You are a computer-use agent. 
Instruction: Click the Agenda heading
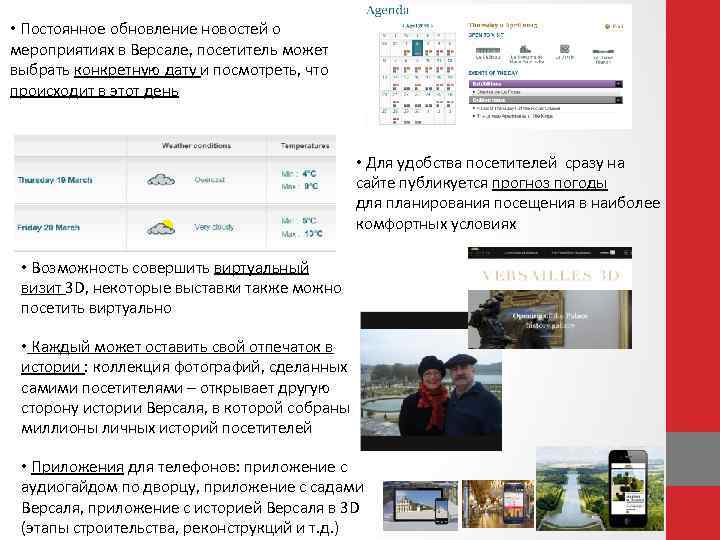pyautogui.click(x=387, y=10)
